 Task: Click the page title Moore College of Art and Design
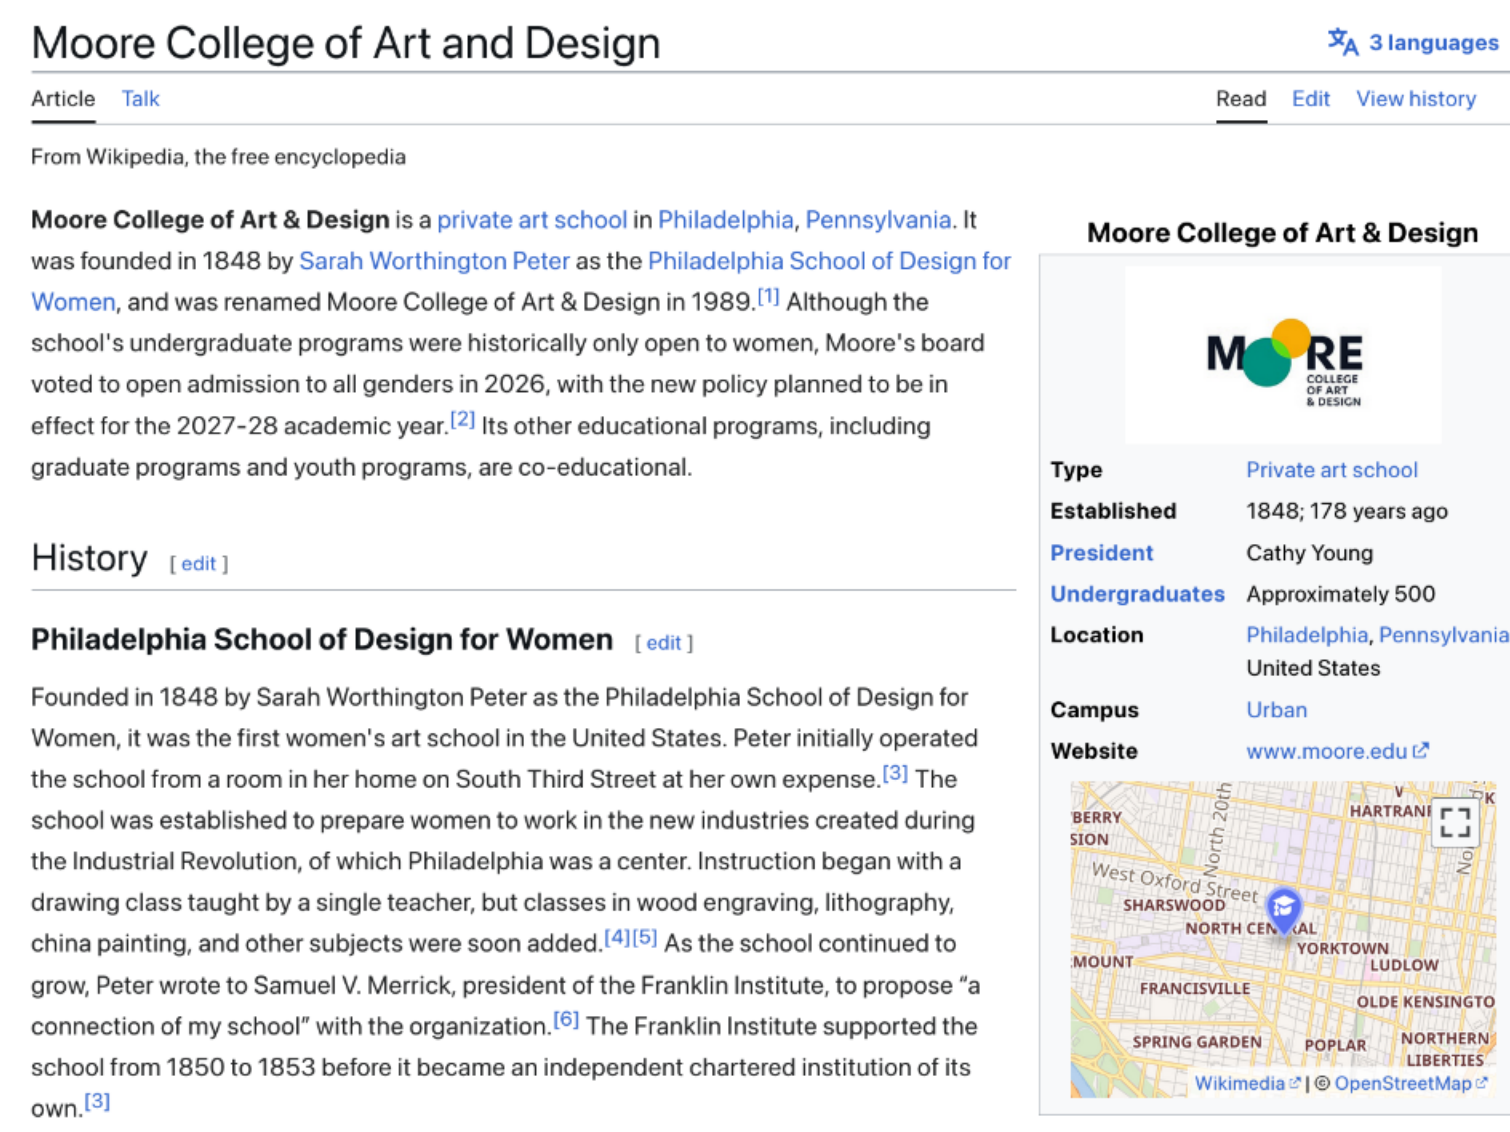[345, 43]
